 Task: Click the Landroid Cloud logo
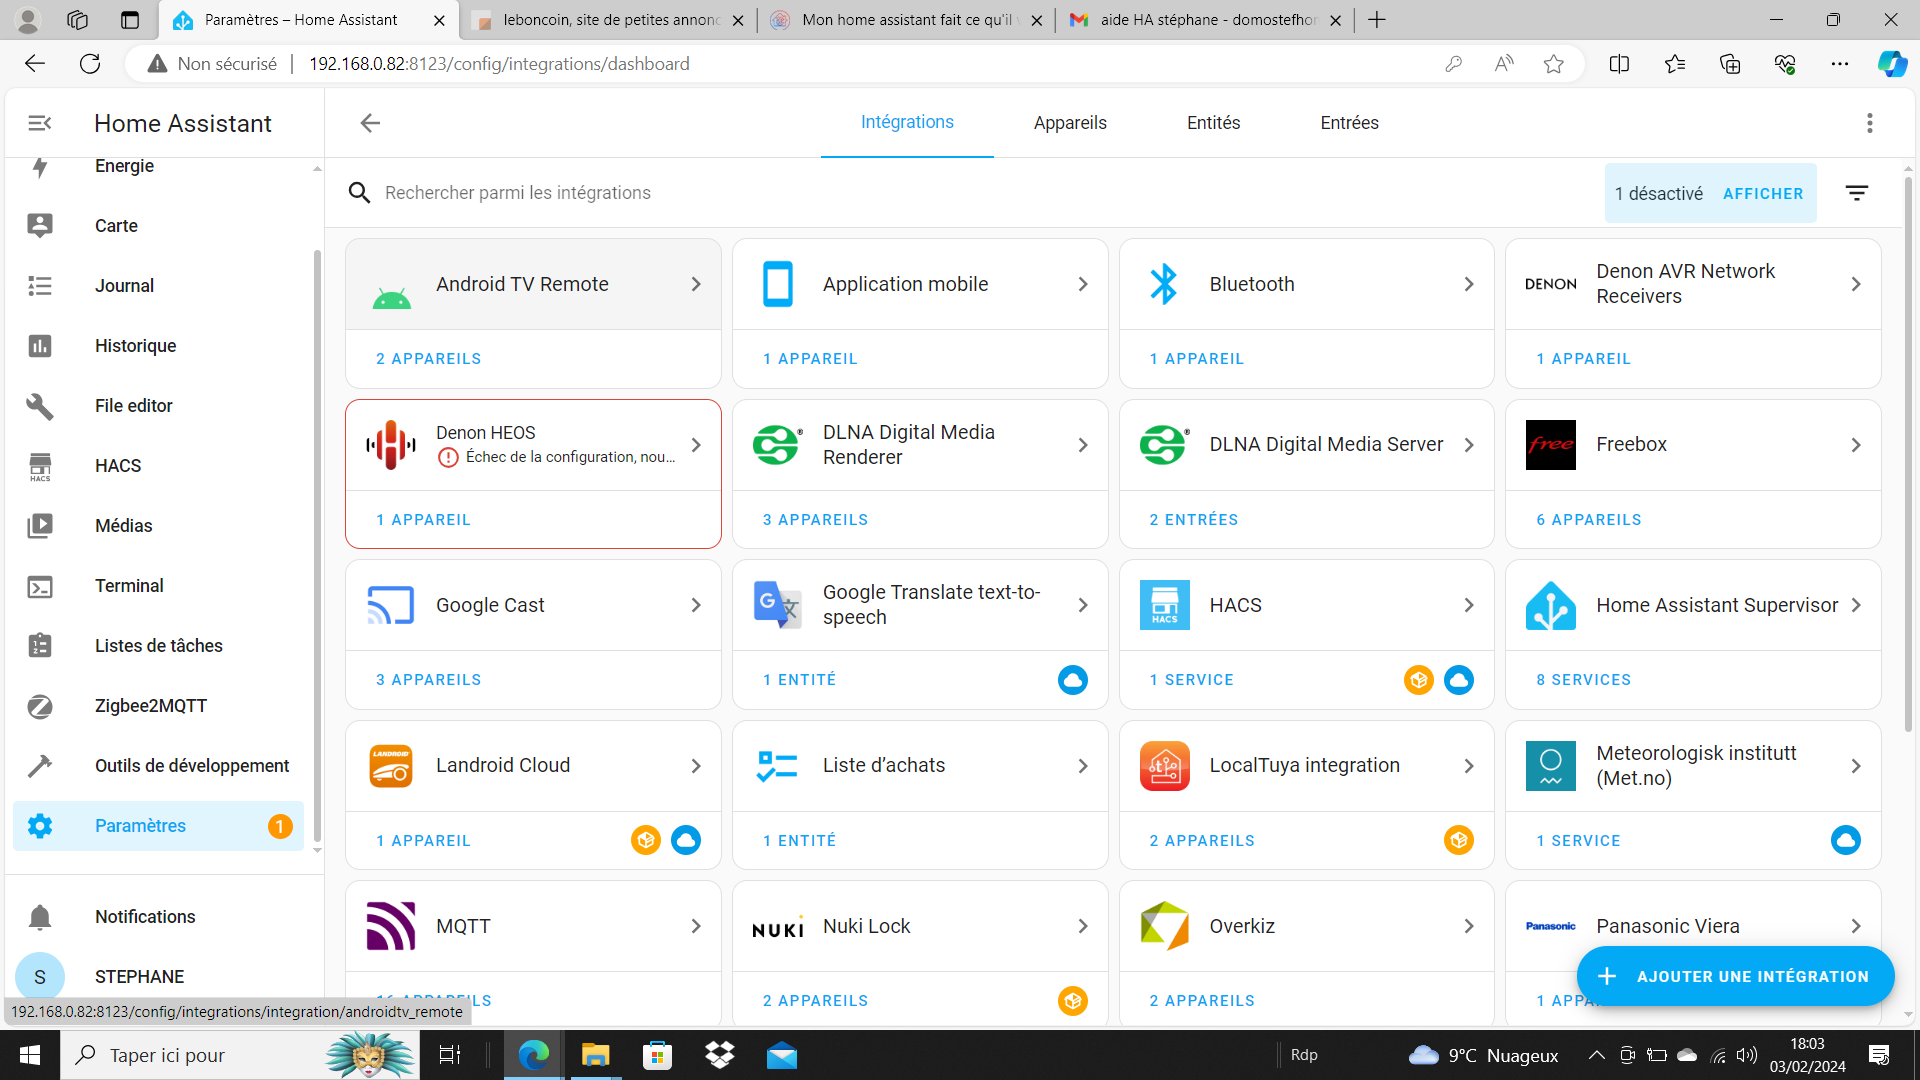point(391,766)
